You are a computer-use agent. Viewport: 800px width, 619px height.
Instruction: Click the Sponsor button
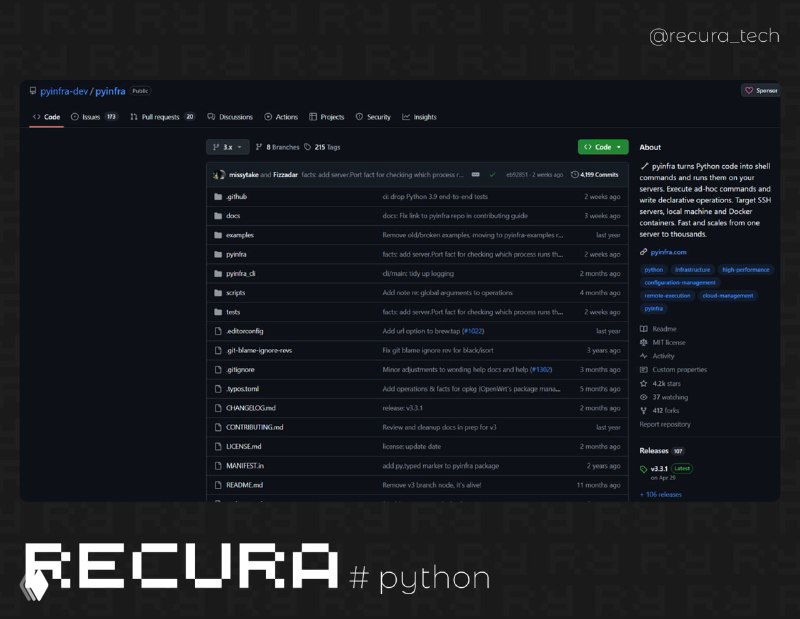click(x=762, y=90)
